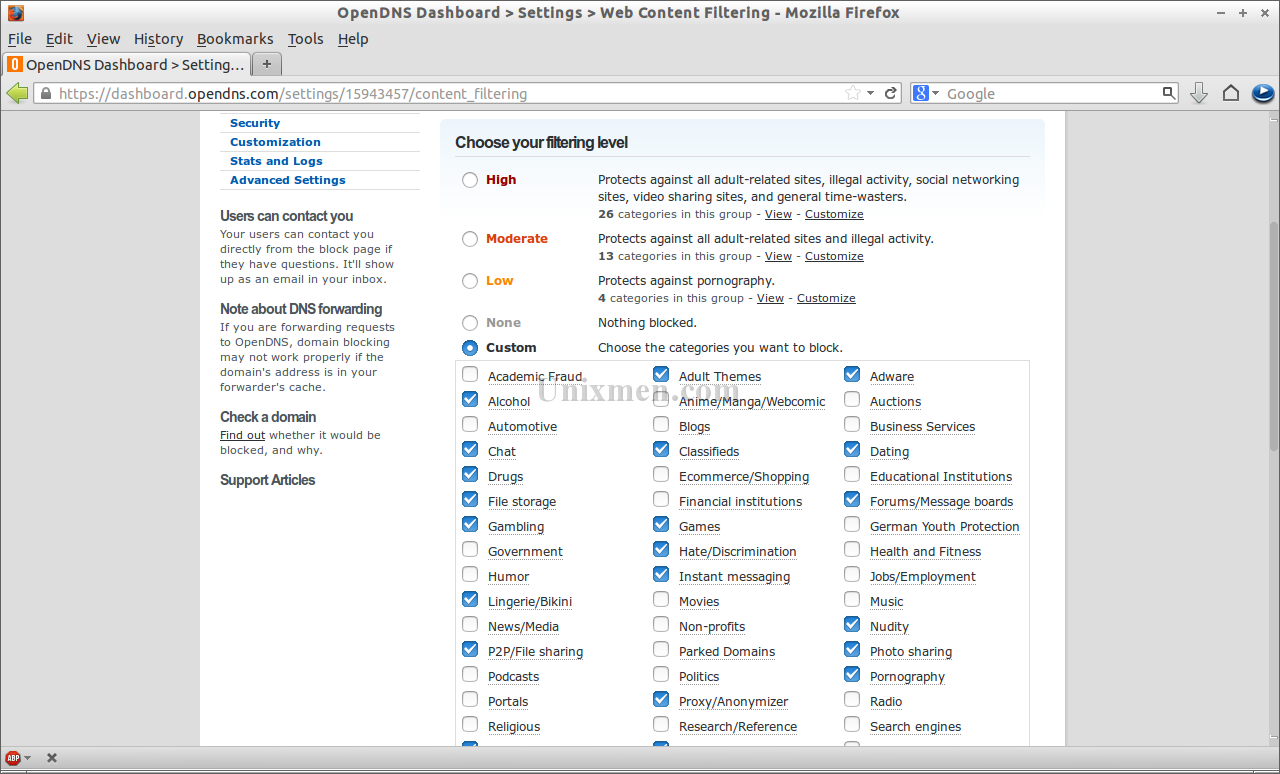Image resolution: width=1280 pixels, height=774 pixels.
Task: Open the Security sidebar link
Action: 255,123
